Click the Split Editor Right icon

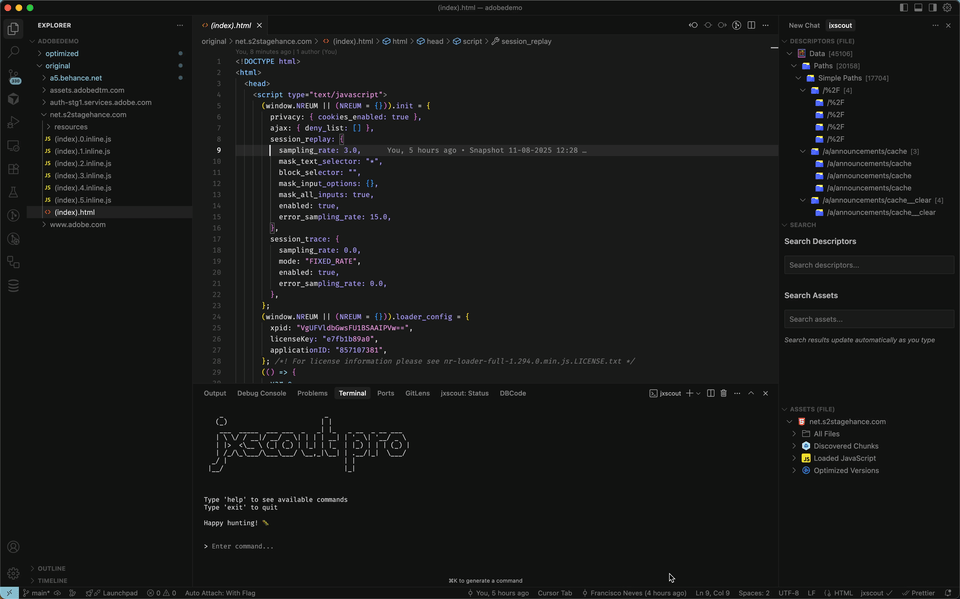[x=751, y=25]
